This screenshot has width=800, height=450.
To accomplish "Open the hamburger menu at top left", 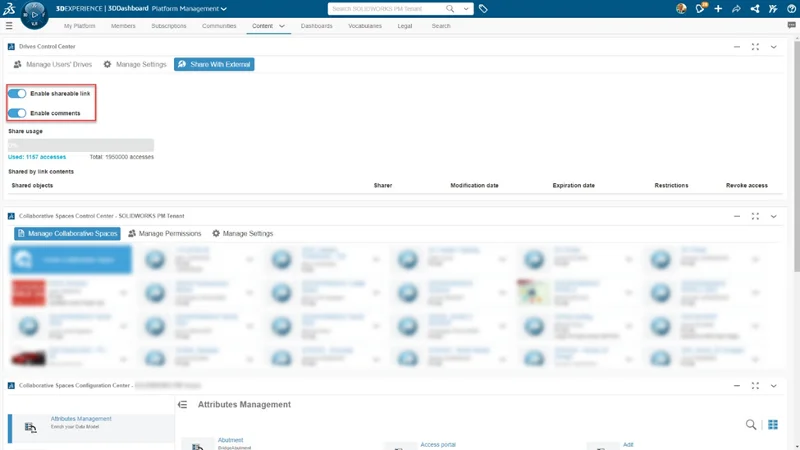I will (x=9, y=26).
